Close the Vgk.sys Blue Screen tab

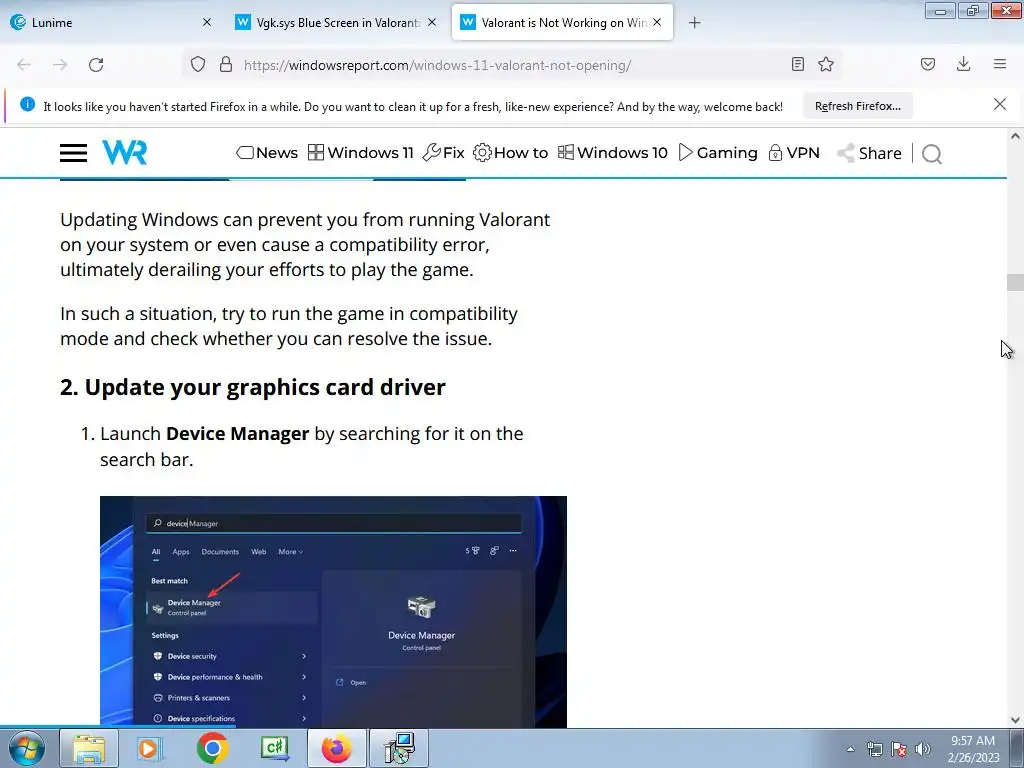pos(432,22)
